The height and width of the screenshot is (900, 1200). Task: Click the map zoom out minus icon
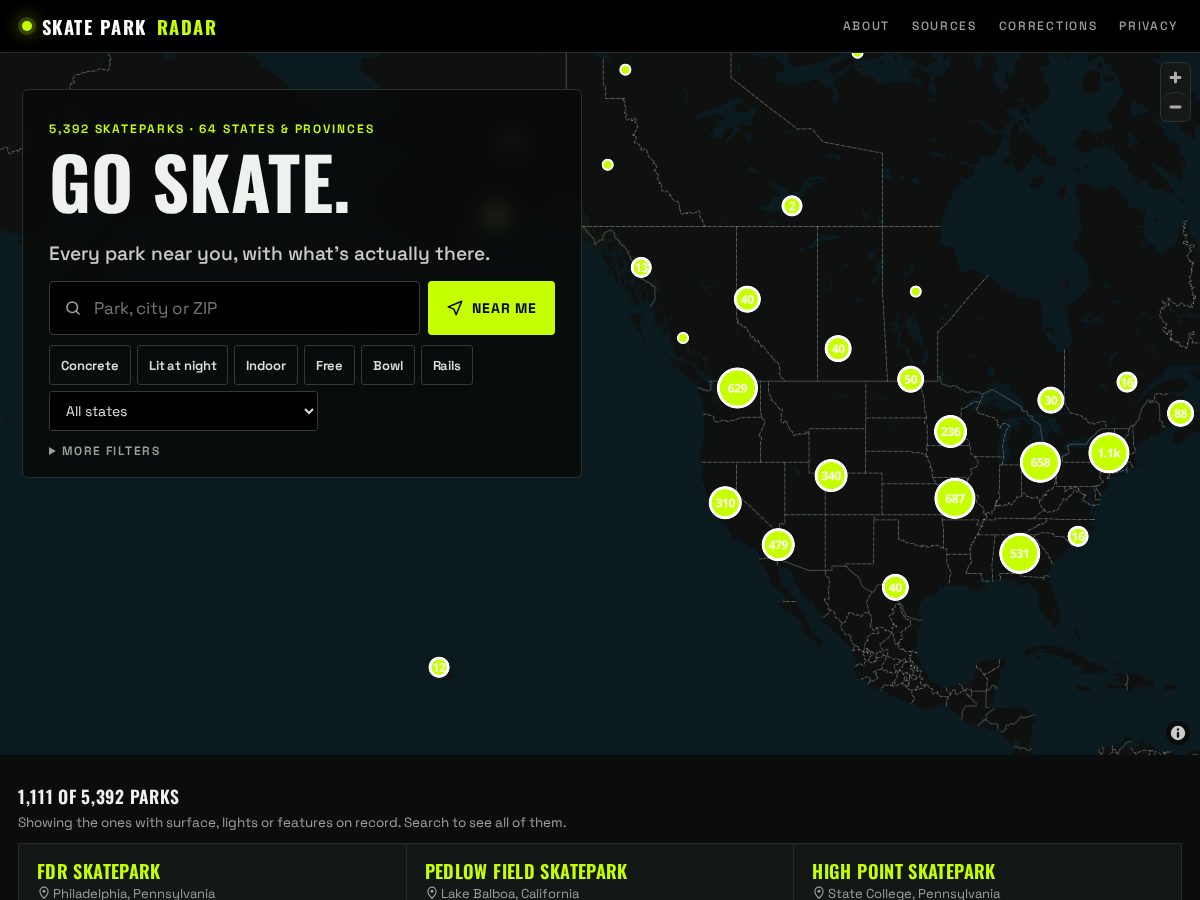tap(1175, 107)
